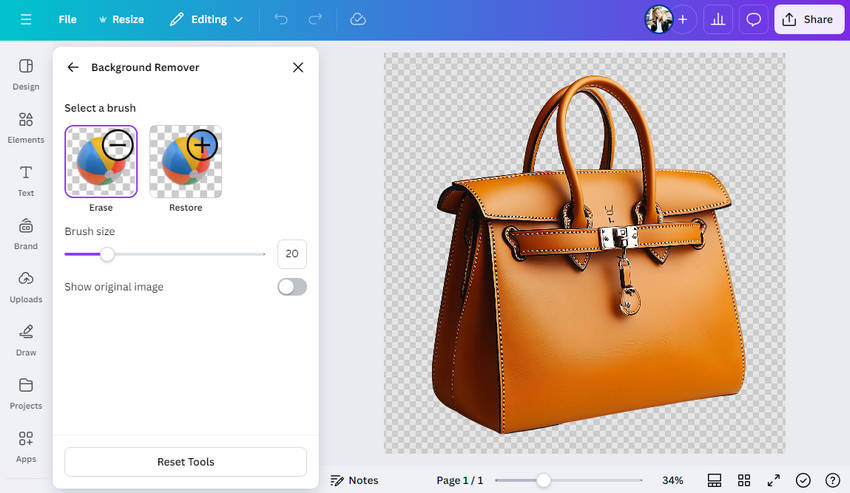Open the Elements sidebar tab

tap(25, 128)
